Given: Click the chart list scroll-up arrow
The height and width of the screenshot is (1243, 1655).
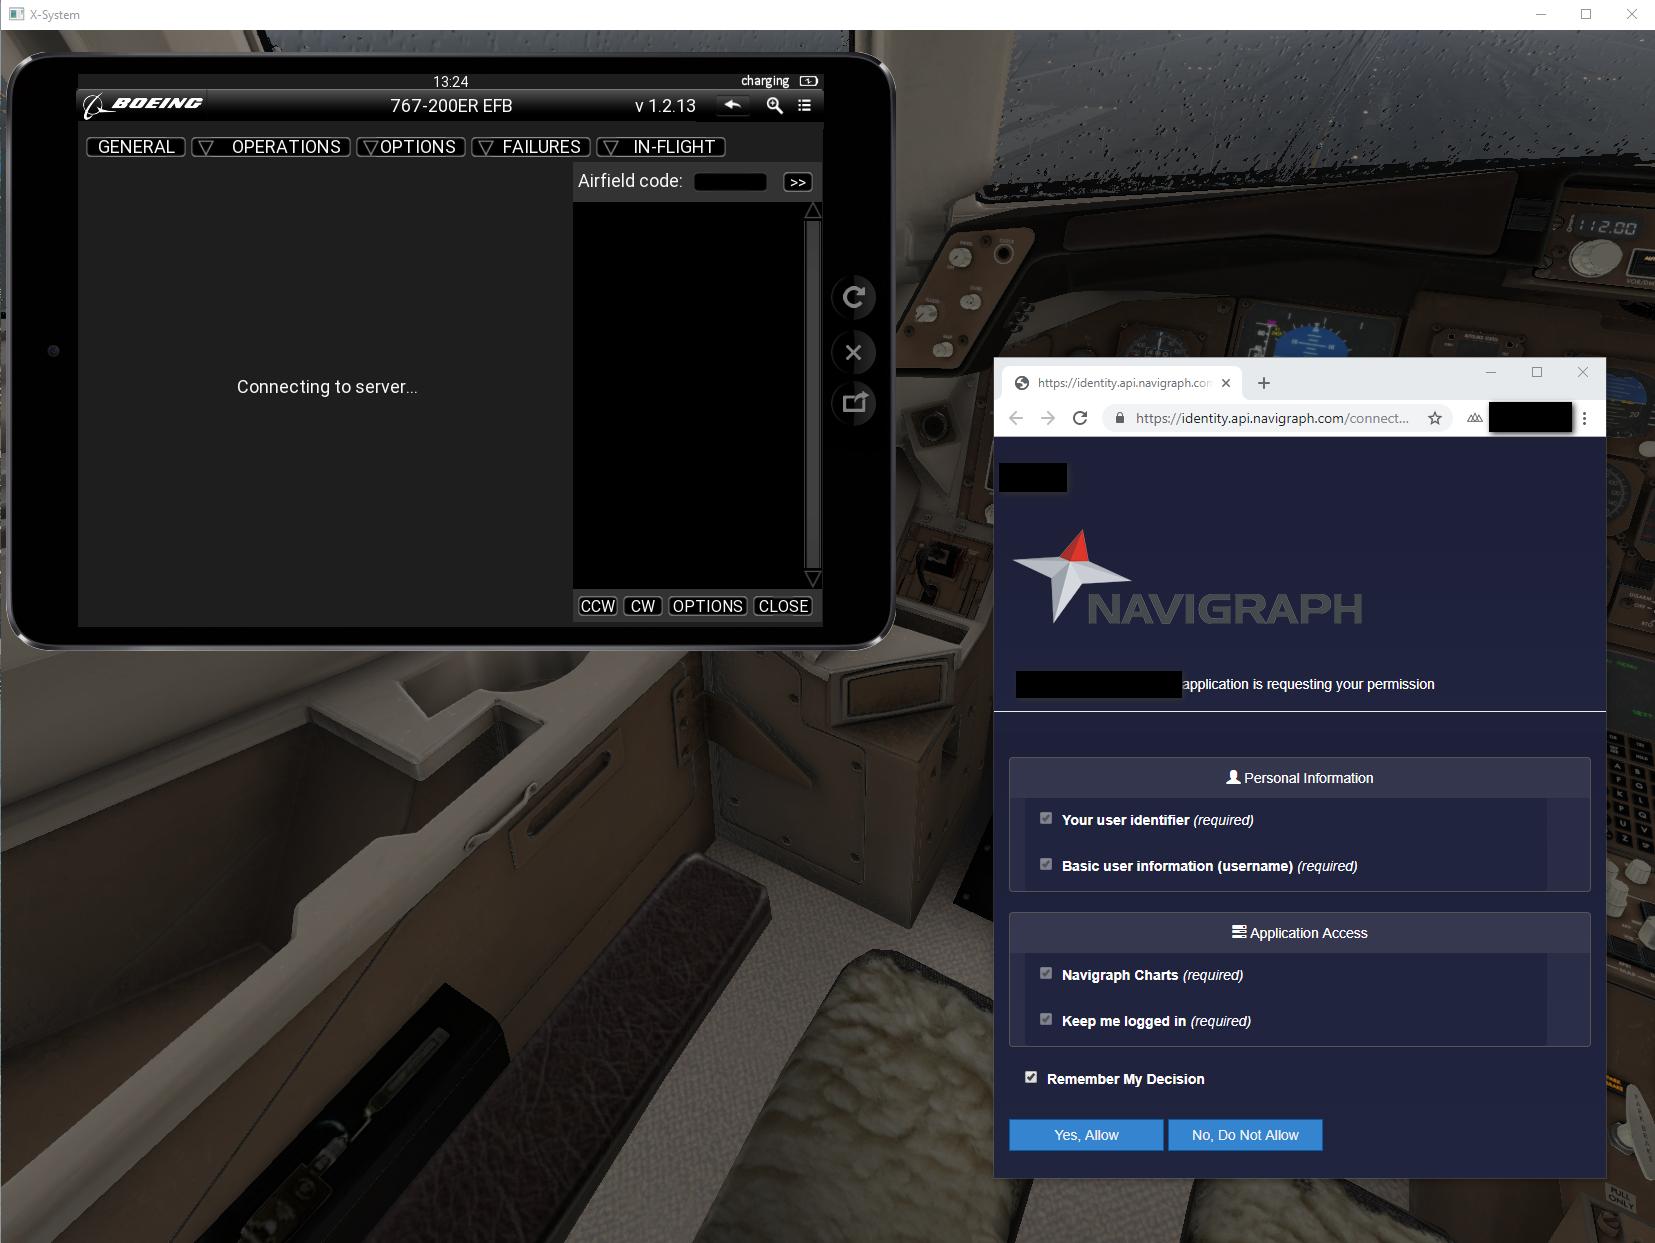Looking at the screenshot, I should 813,211.
